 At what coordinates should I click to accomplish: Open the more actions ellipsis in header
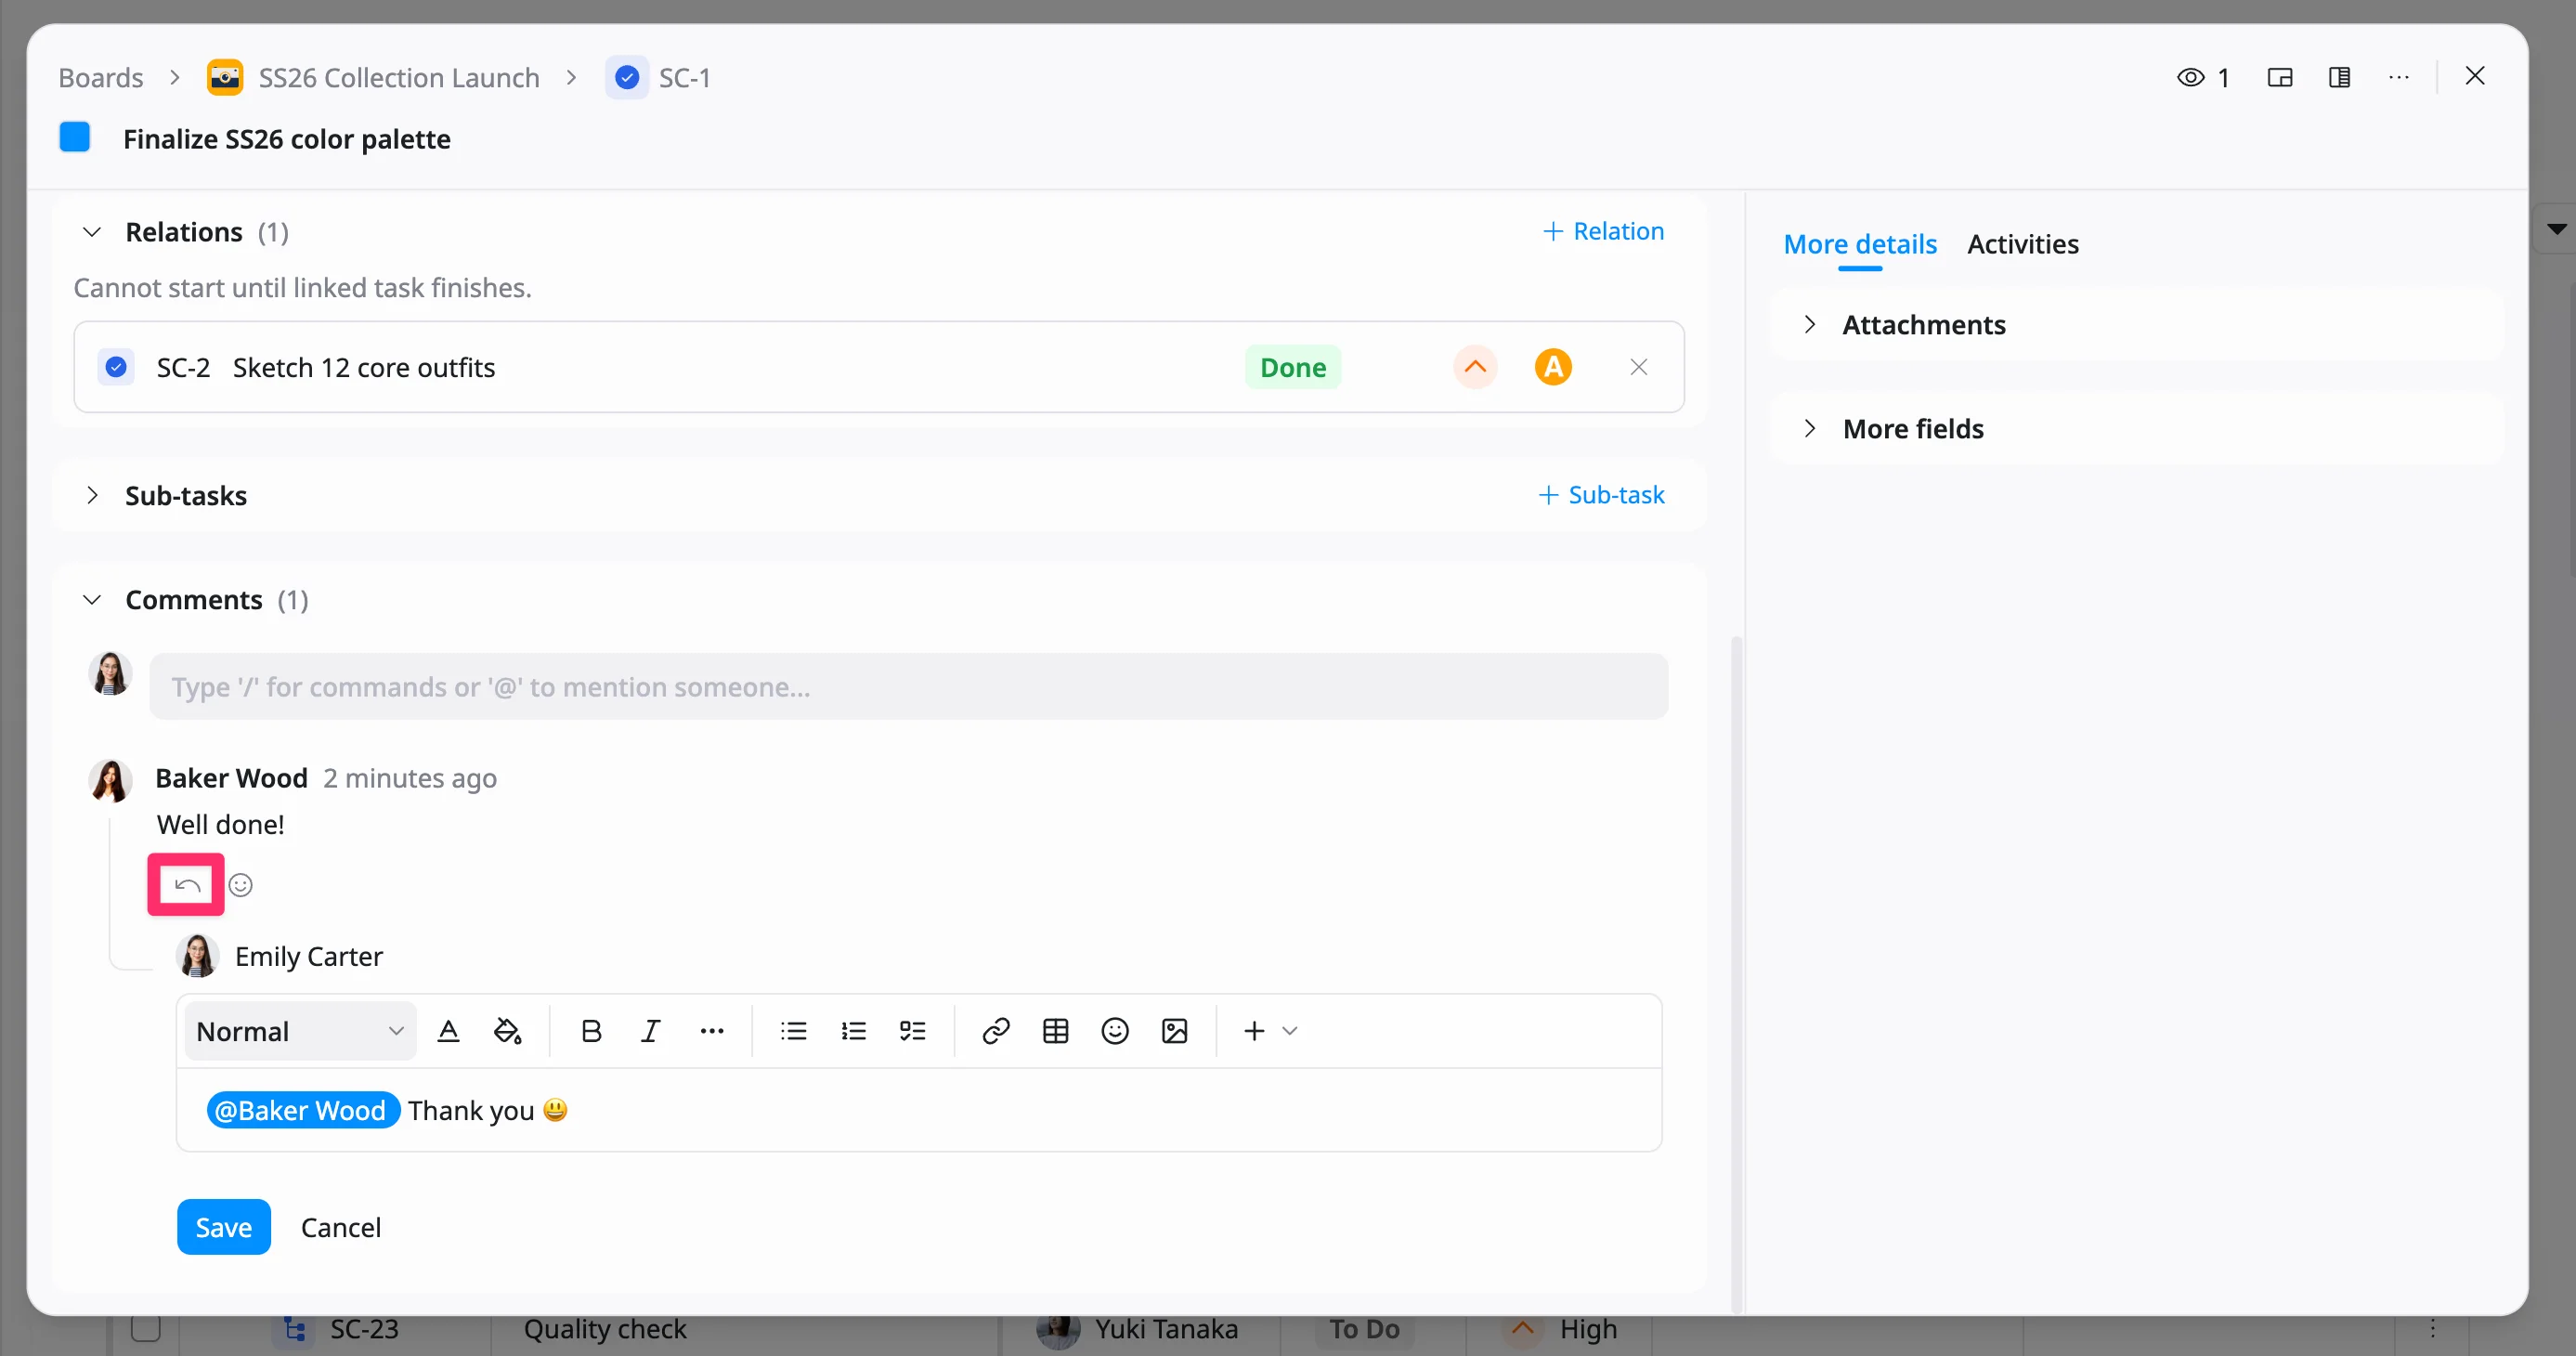pyautogui.click(x=2399, y=77)
